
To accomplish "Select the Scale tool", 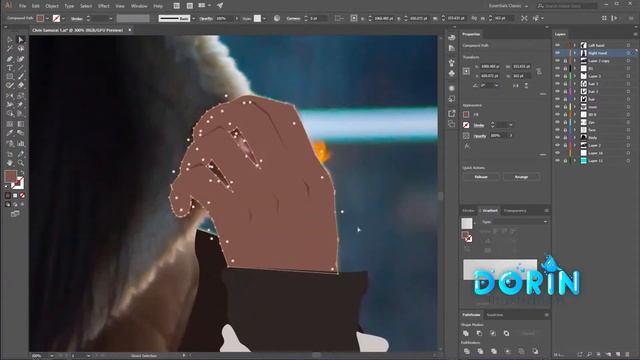I will click(x=20, y=96).
